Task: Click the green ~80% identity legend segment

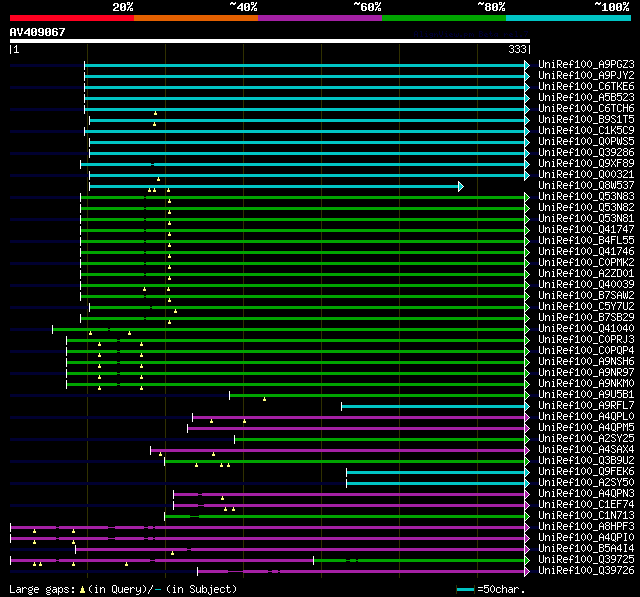Action: 444,18
